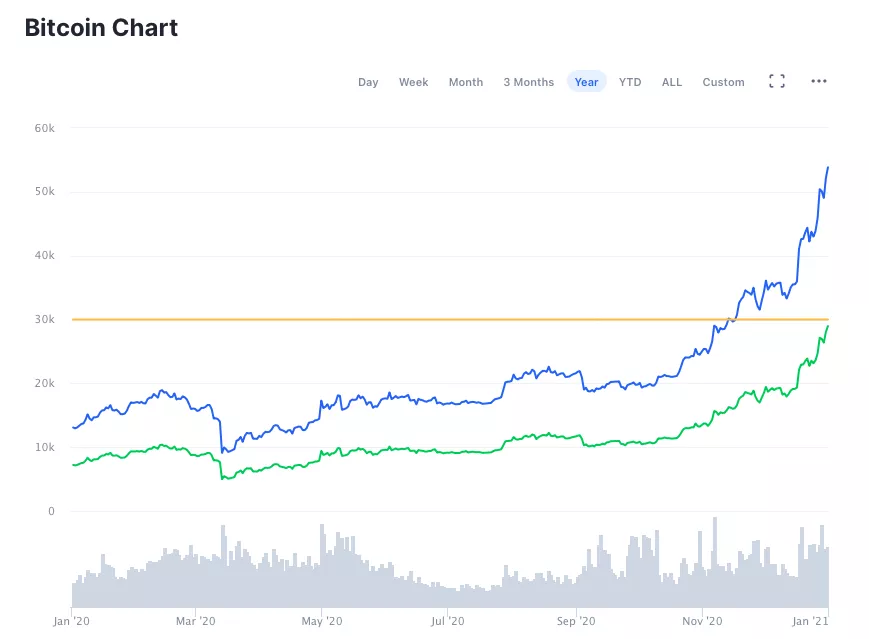Select the YTD range option
Screen dimensions: 869x639
point(630,82)
